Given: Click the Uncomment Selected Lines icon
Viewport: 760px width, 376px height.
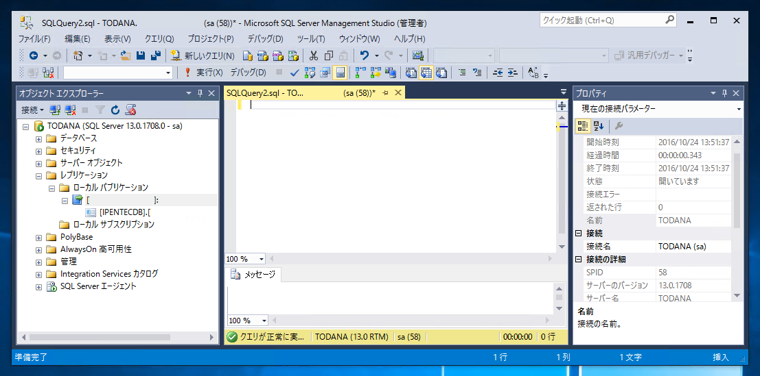Looking at the screenshot, I should coord(477,73).
